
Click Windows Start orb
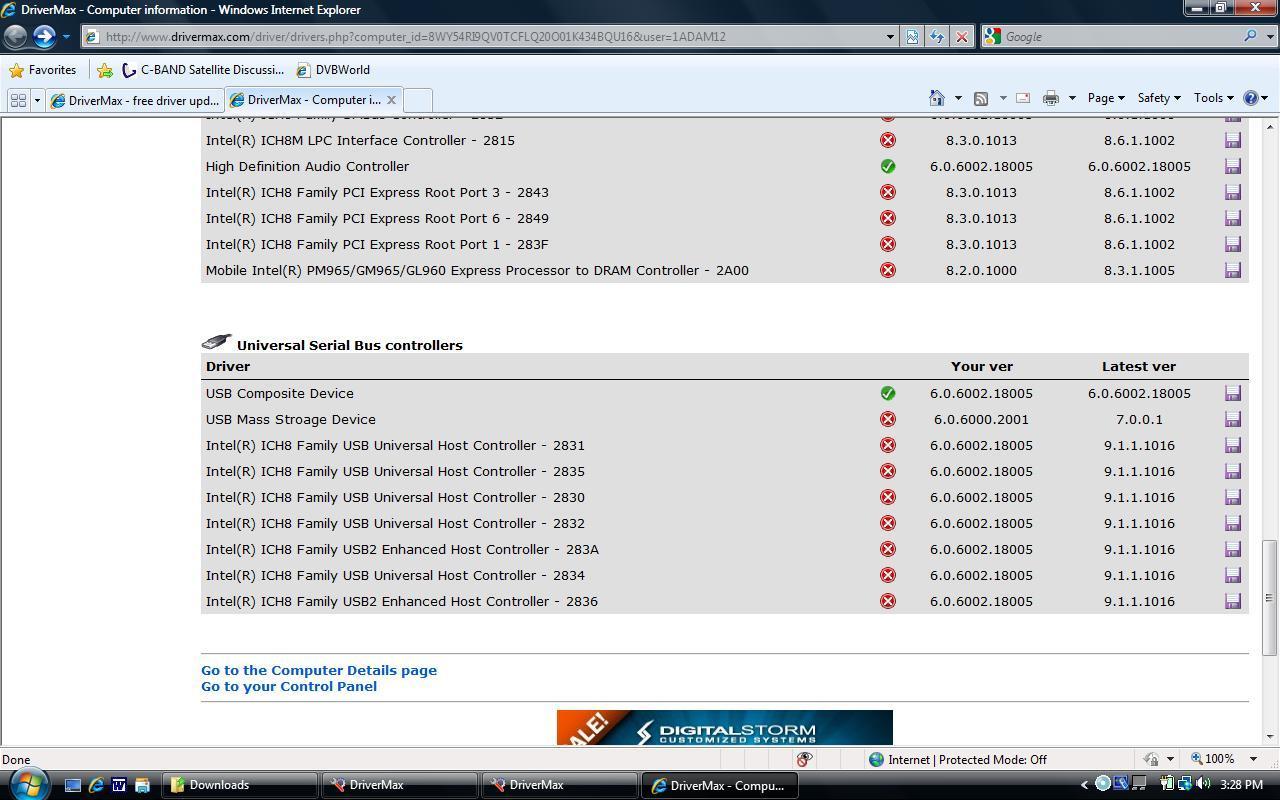tap(27, 784)
